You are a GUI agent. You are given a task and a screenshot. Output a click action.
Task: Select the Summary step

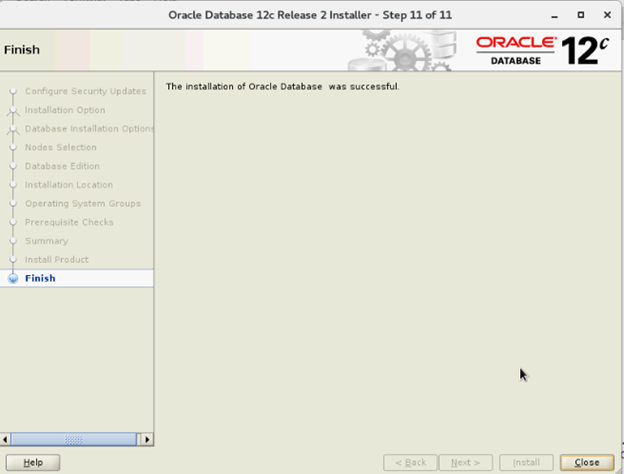coord(47,241)
